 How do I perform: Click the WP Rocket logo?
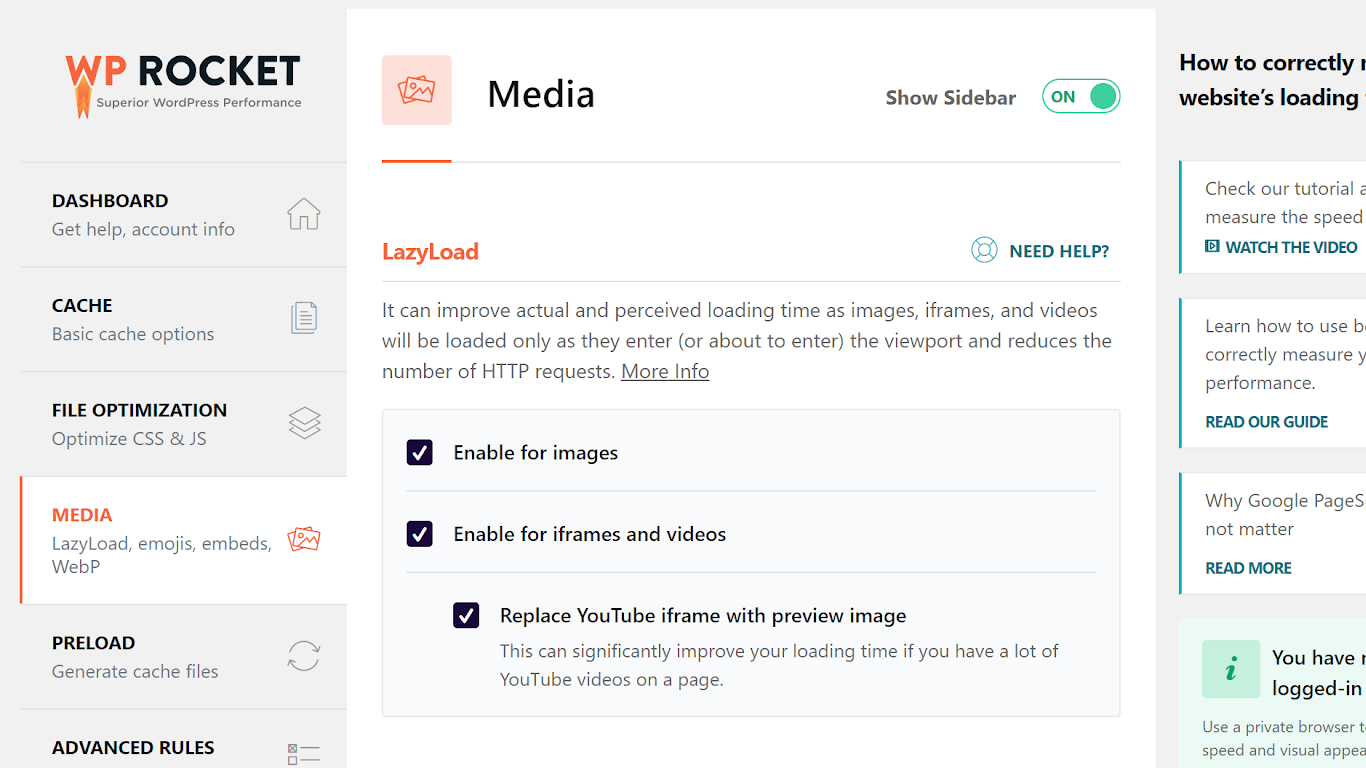(183, 85)
